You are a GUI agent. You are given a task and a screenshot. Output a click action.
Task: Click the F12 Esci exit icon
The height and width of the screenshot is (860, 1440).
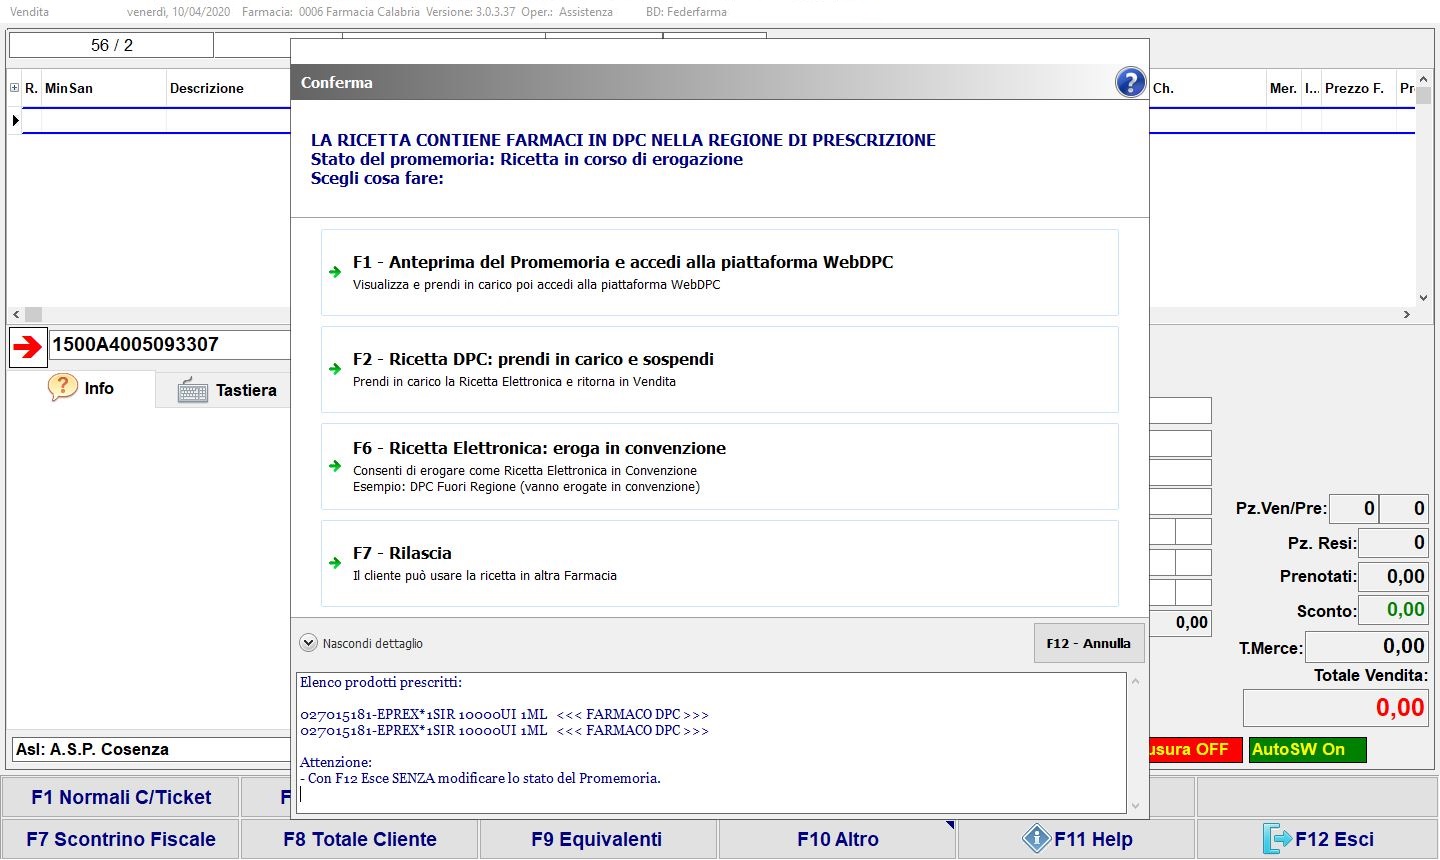tap(1276, 839)
